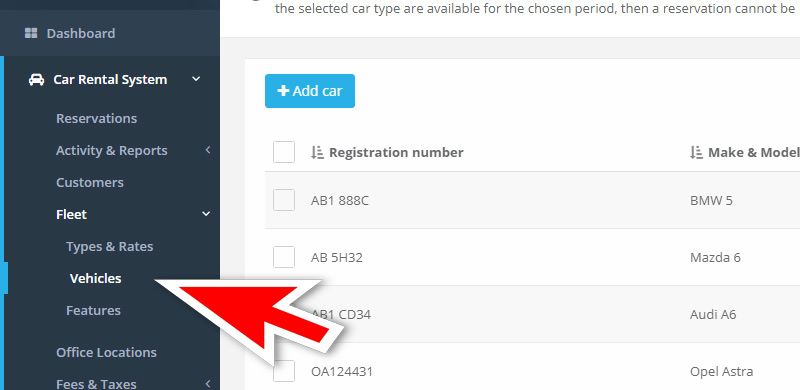Image resolution: width=800 pixels, height=390 pixels.
Task: Go to the Customers section
Action: (x=90, y=182)
